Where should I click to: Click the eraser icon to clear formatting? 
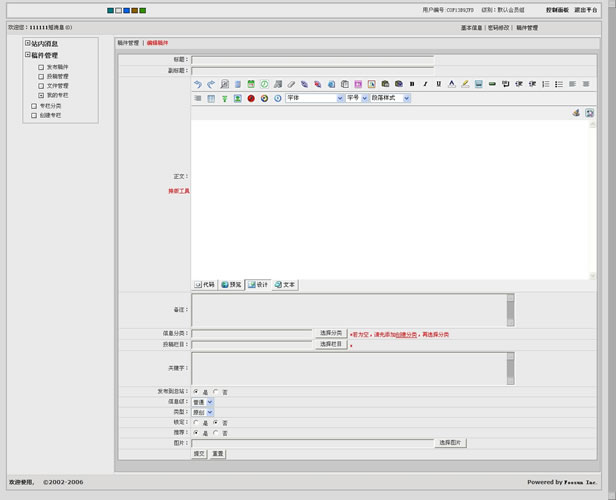coord(291,84)
